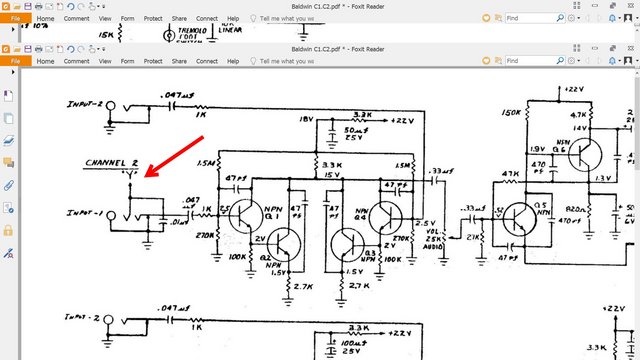Switch to Share tab in lower window

click(x=179, y=61)
